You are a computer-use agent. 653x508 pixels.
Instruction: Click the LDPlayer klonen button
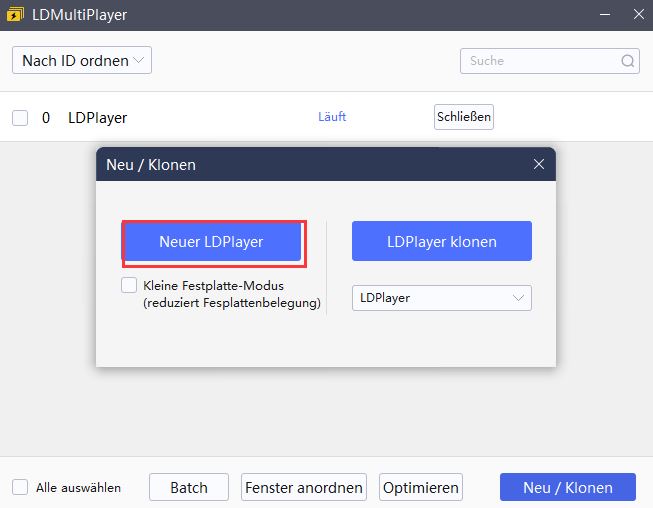[x=442, y=241]
